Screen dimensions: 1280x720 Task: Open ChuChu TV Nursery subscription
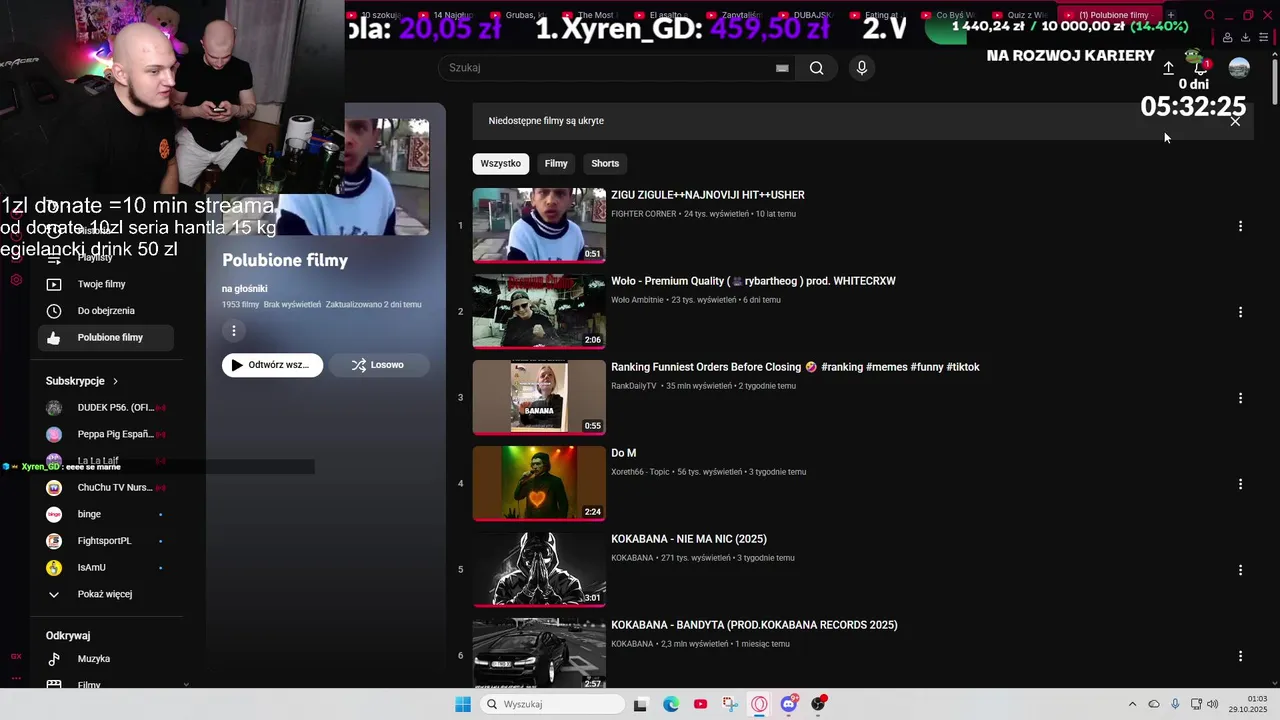tap(105, 488)
